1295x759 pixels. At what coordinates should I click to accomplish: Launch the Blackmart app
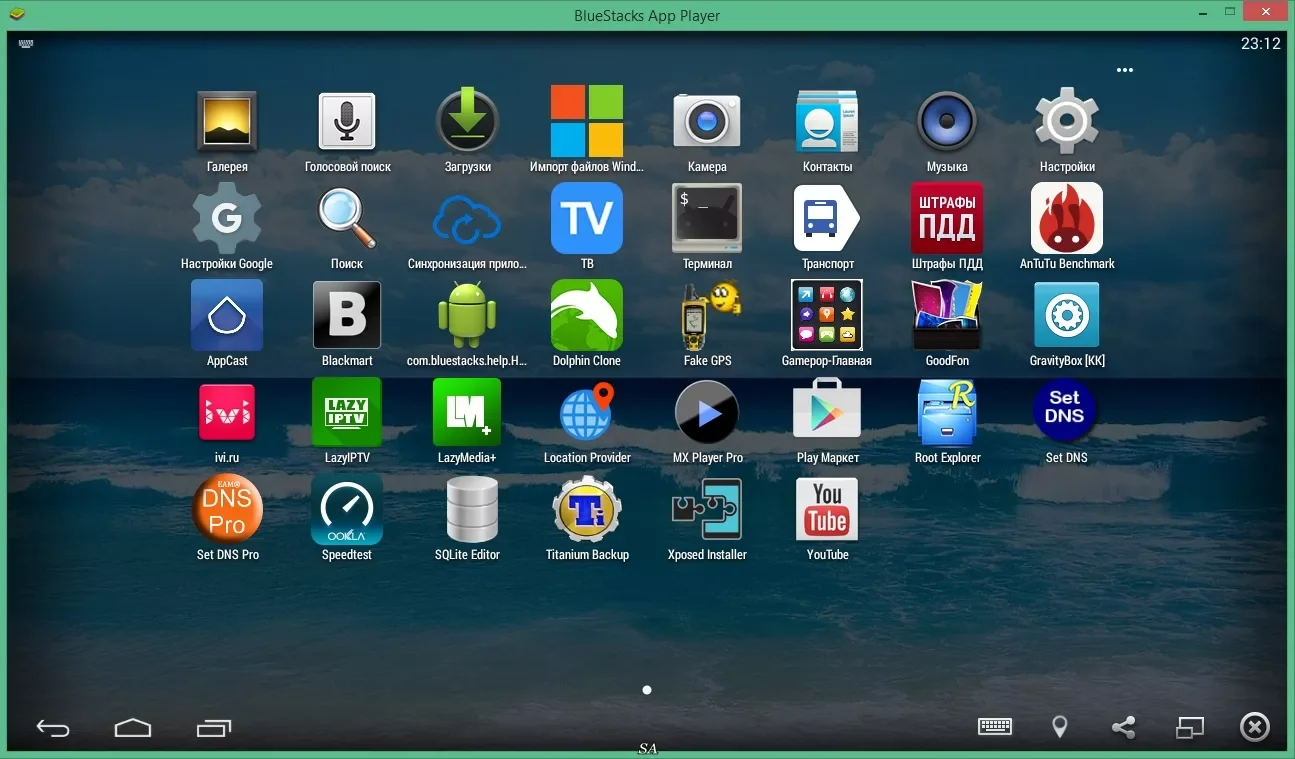click(347, 315)
